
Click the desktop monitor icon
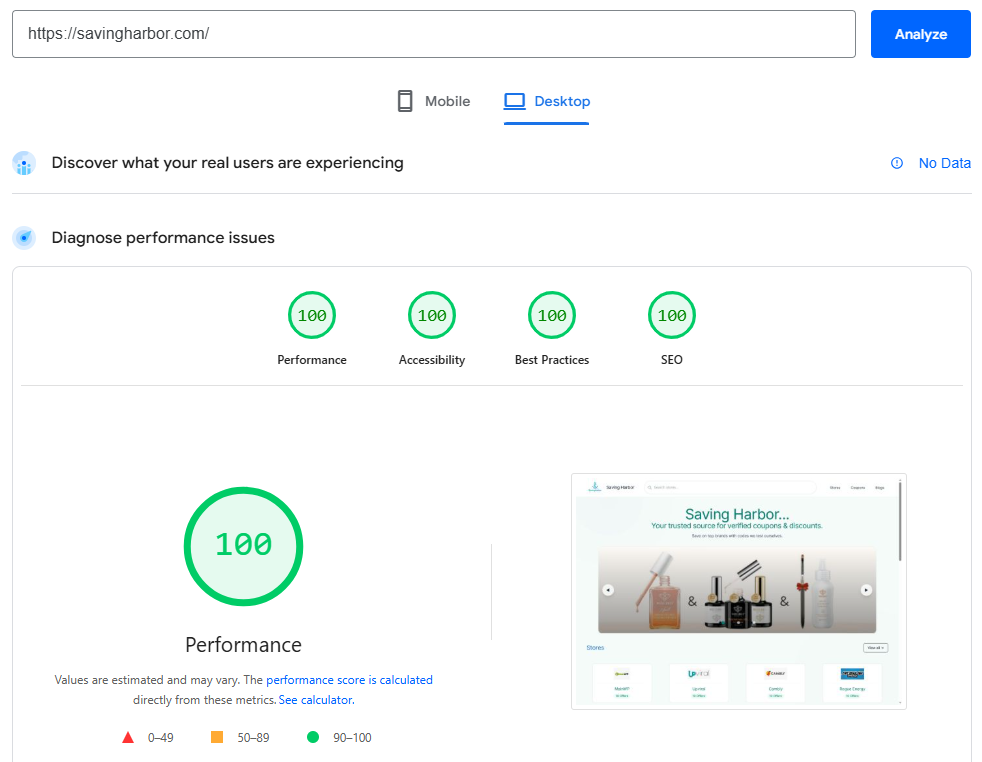pos(515,101)
